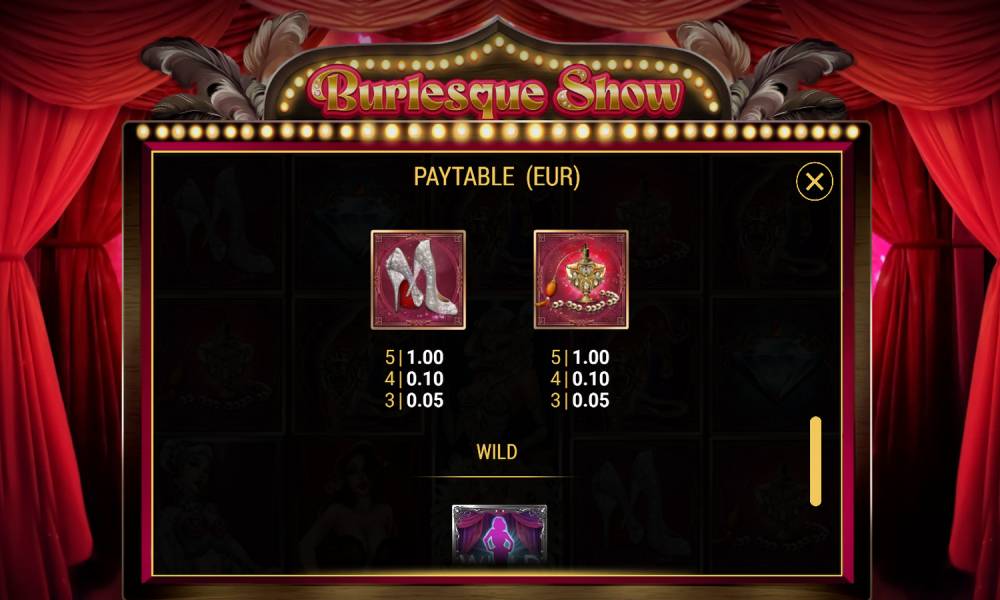Select the 3 | 0.05 payout under perfume
Image resolution: width=1000 pixels, height=600 pixels.
tap(580, 400)
